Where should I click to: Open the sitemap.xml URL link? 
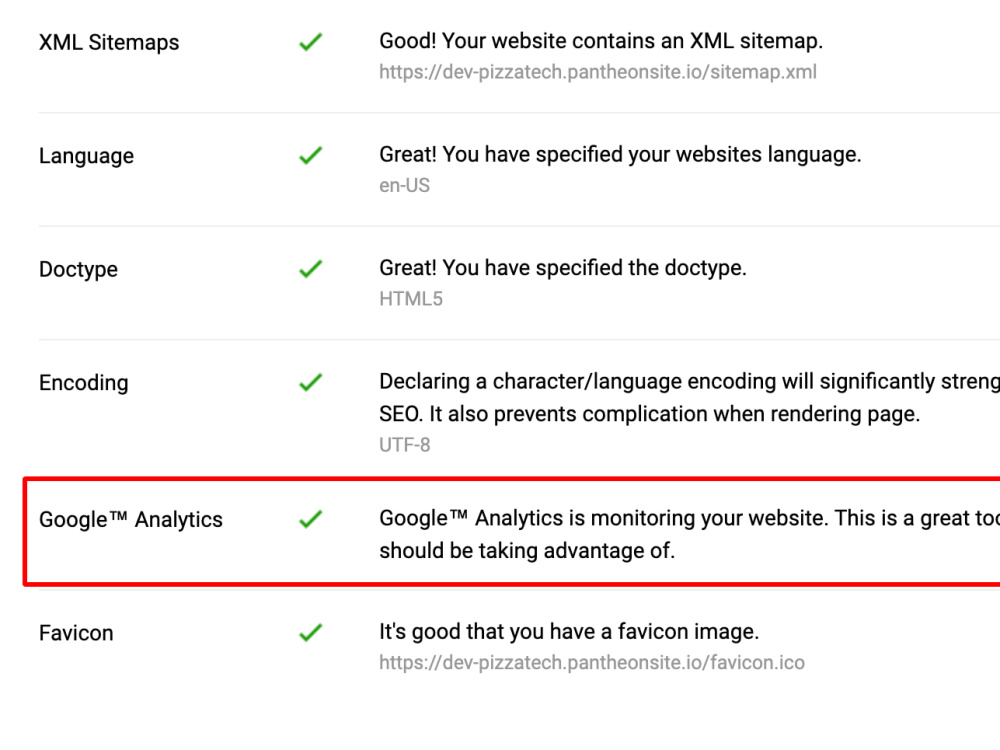tap(598, 72)
